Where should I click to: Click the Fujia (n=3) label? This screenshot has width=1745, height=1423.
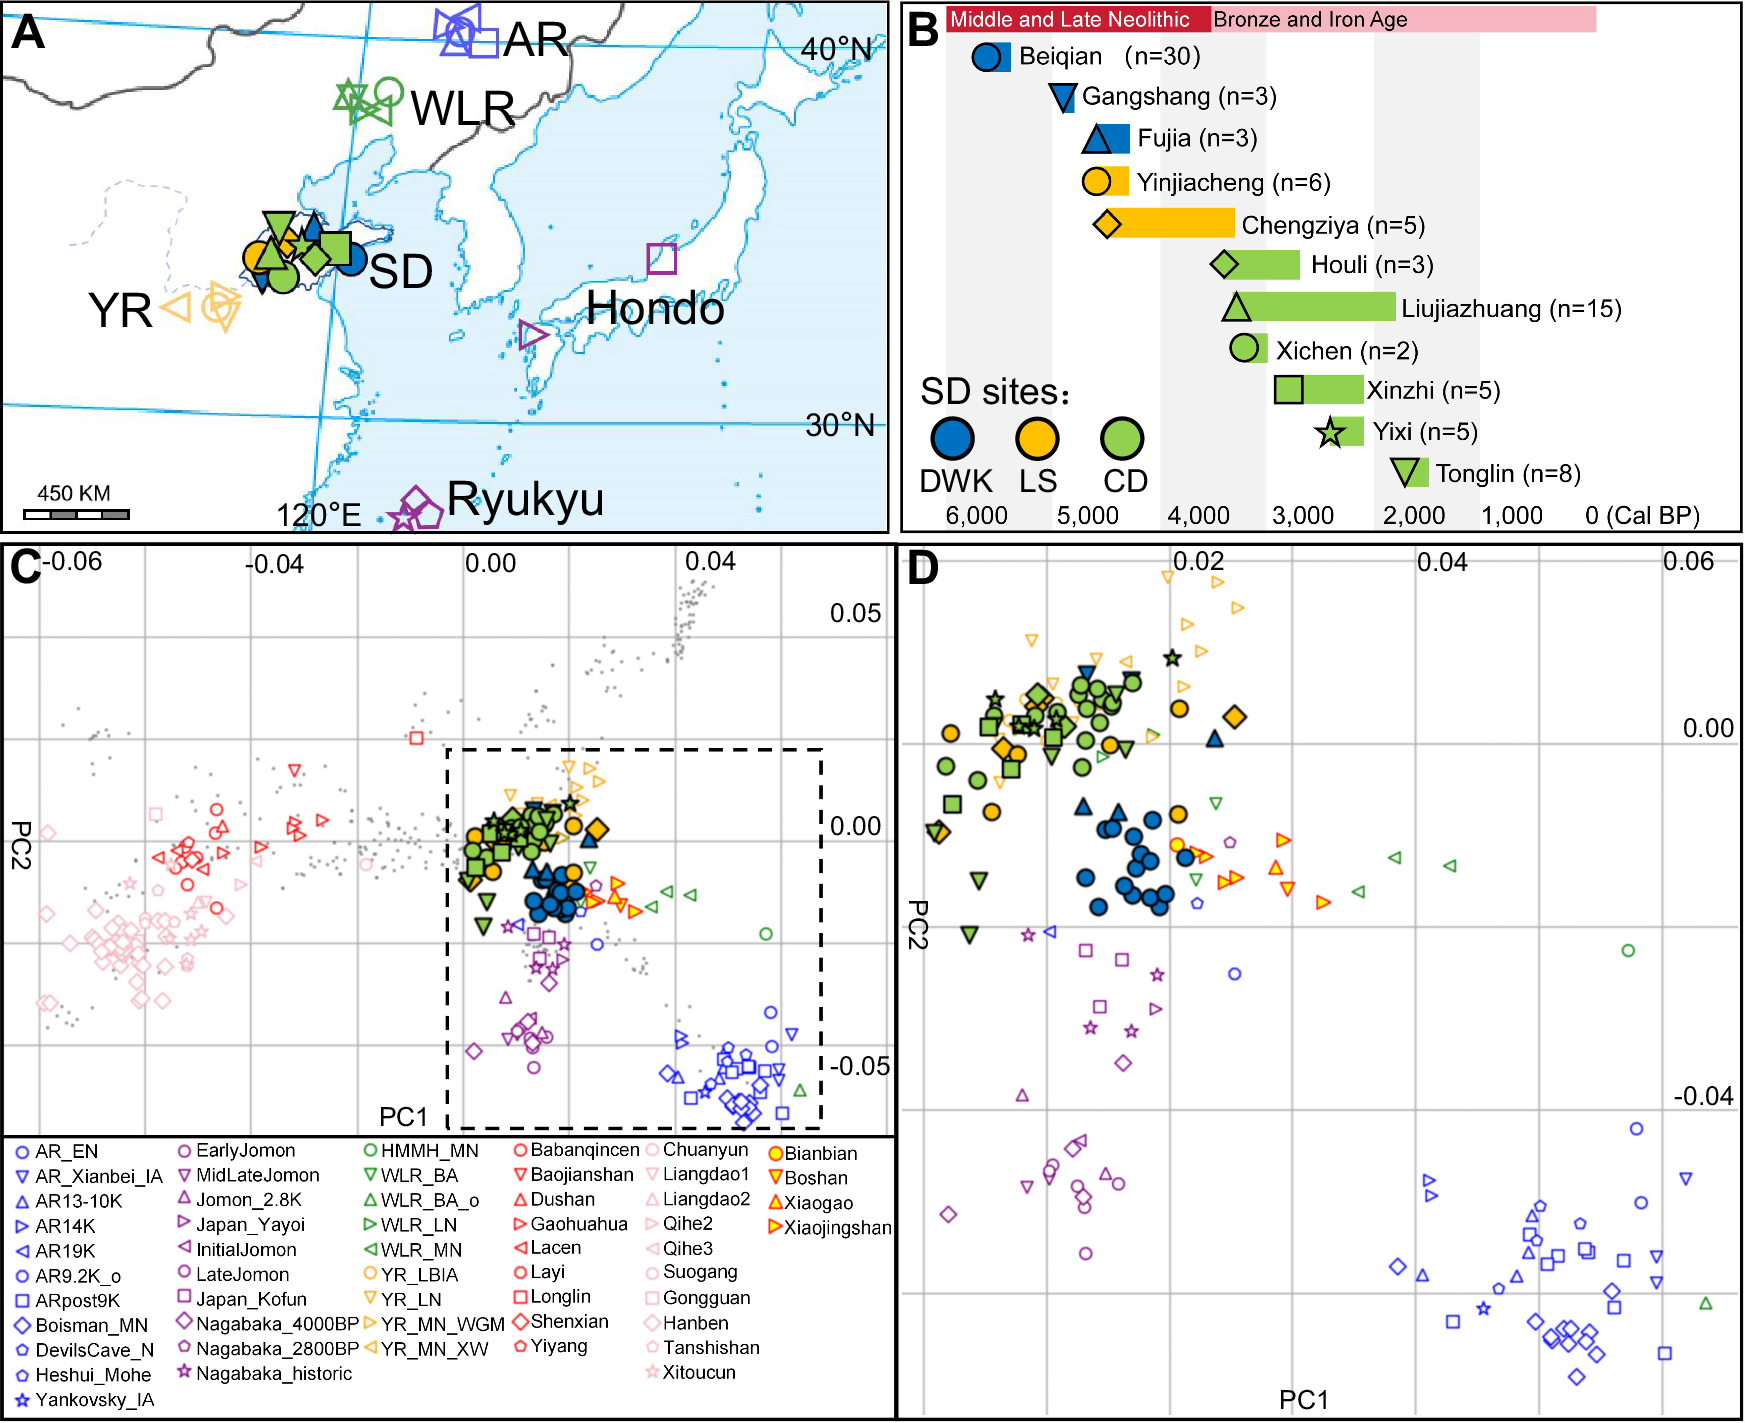(x=1197, y=138)
